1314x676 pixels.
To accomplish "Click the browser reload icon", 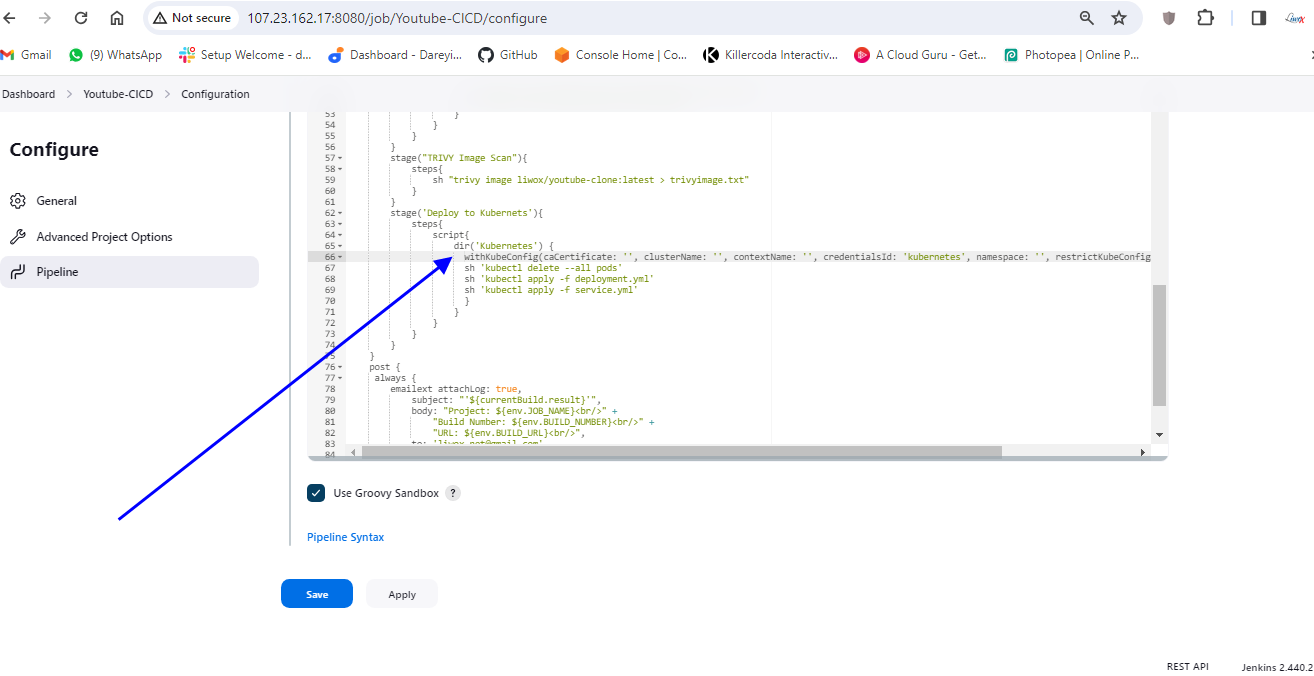I will click(x=81, y=18).
